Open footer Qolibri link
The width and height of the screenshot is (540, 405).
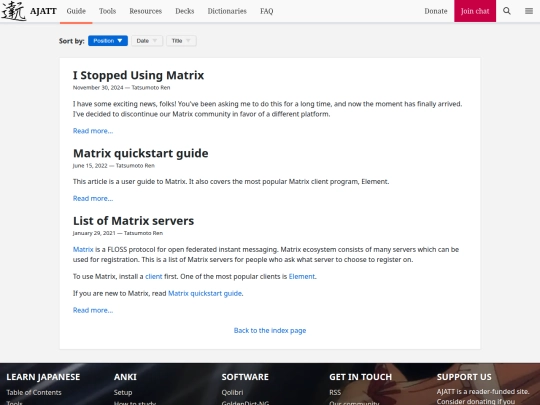click(232, 393)
